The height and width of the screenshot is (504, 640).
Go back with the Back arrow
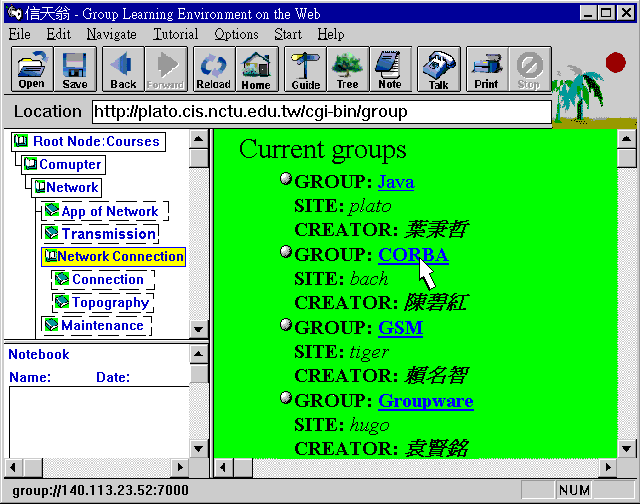[x=123, y=70]
